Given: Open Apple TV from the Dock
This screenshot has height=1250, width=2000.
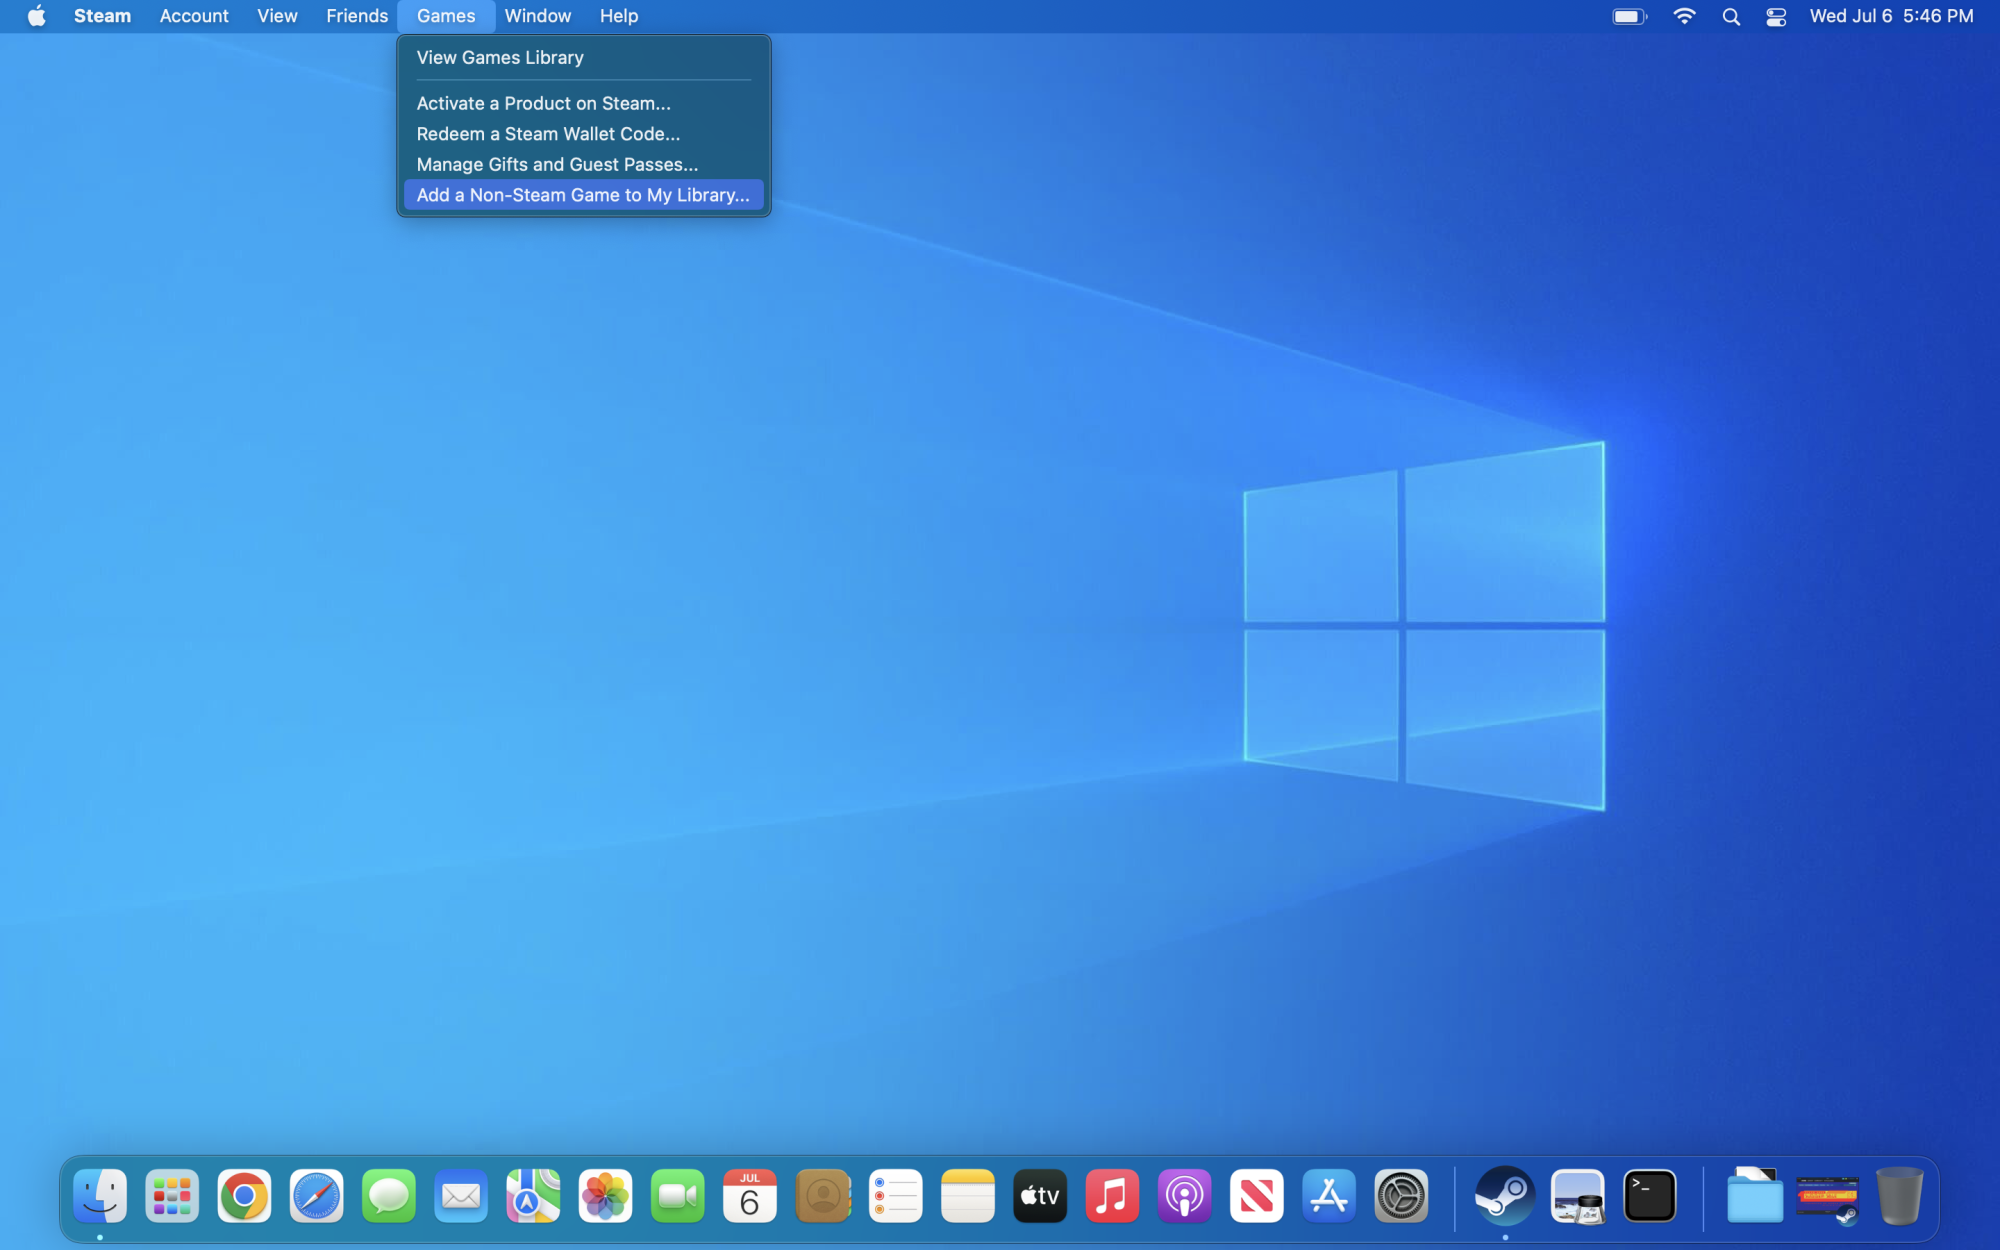Looking at the screenshot, I should pos(1040,1196).
